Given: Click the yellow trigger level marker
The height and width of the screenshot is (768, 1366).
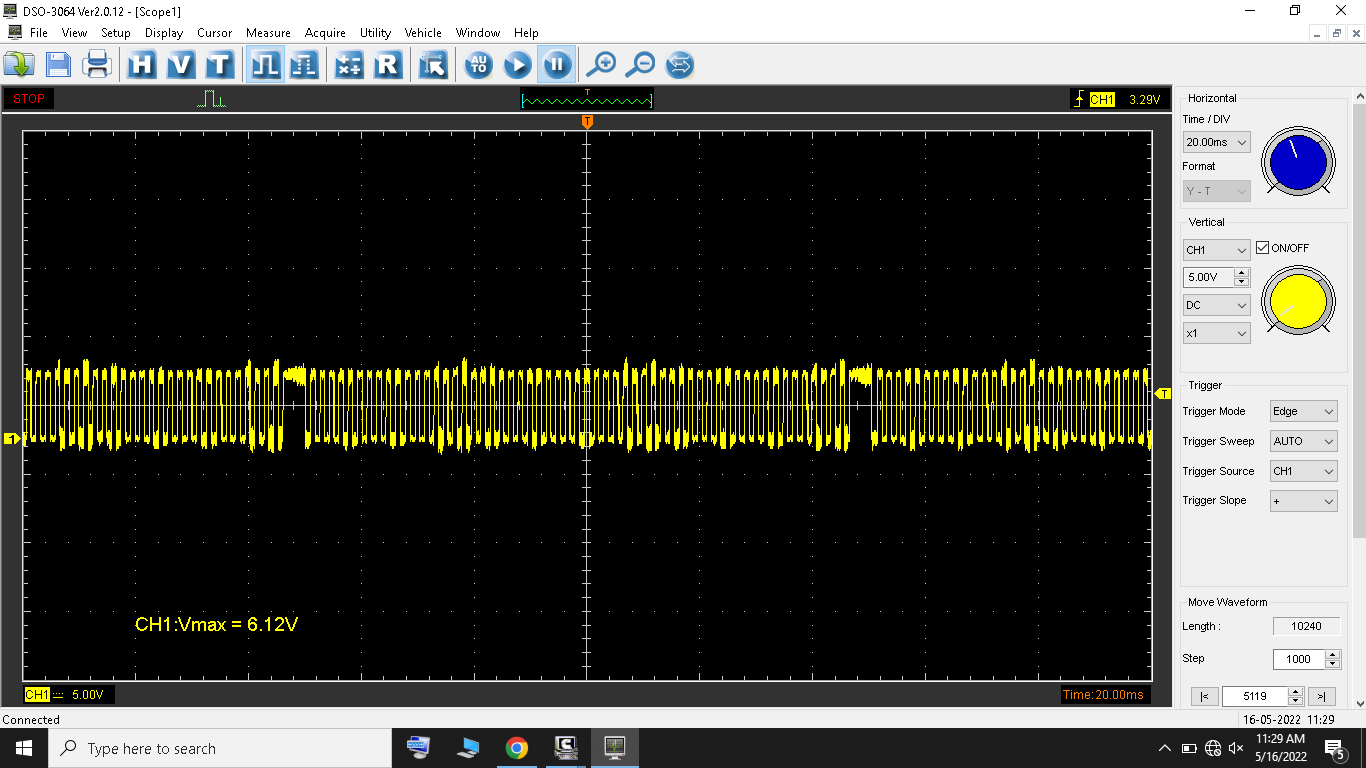Looking at the screenshot, I should click(x=1163, y=394).
